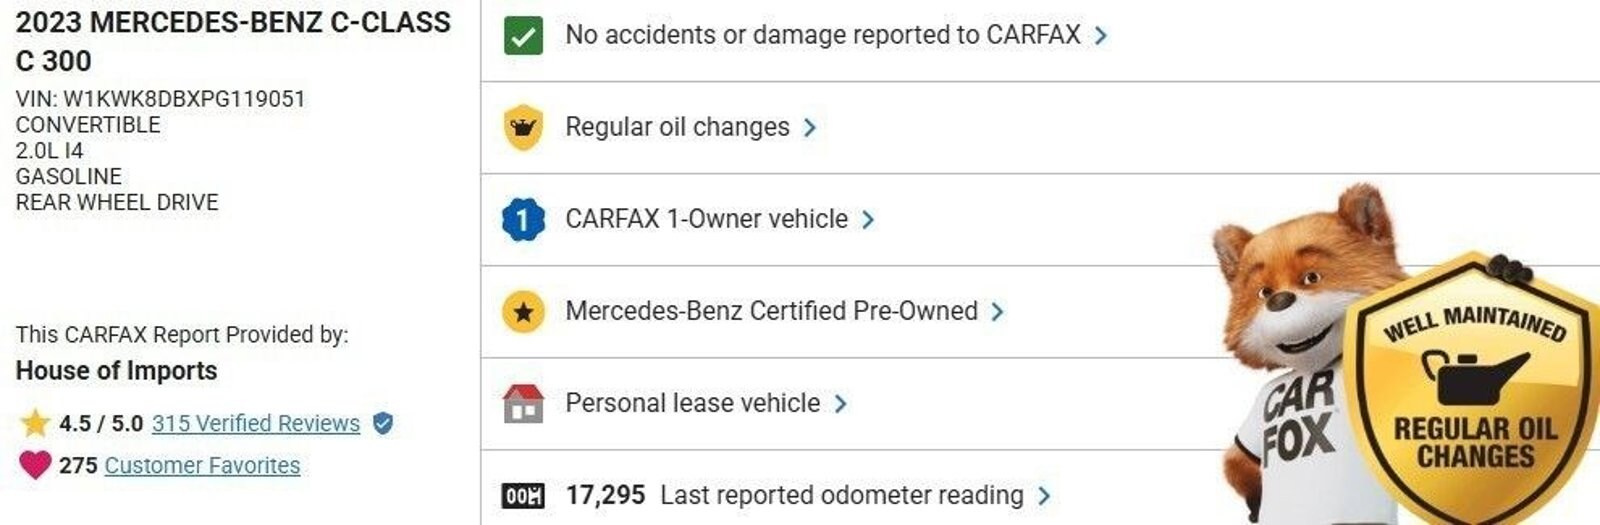This screenshot has width=1600, height=525.
Task: Click the blue 1-Owner badge icon
Action: (523, 220)
